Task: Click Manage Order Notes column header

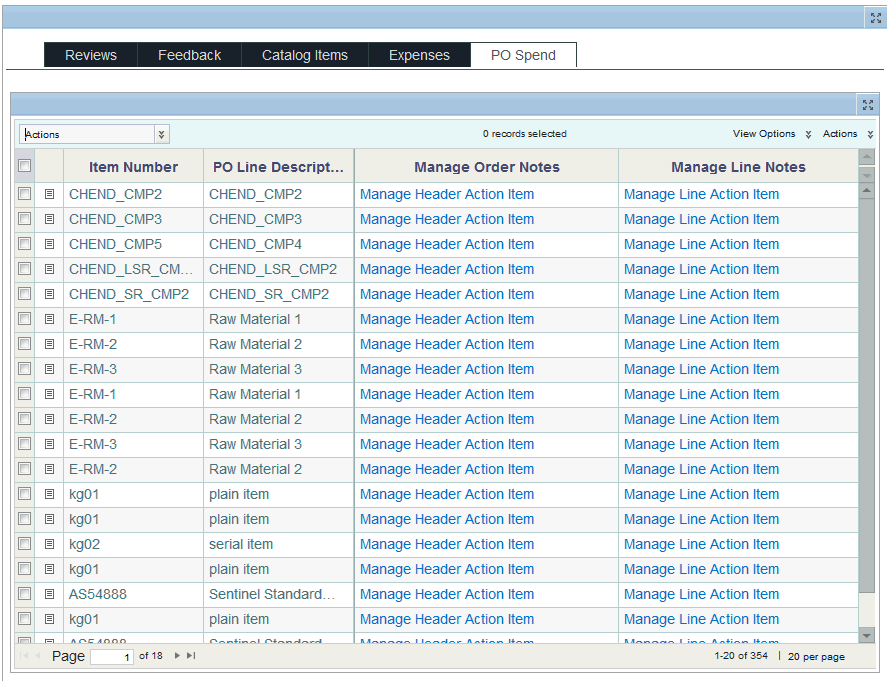Action: point(486,167)
